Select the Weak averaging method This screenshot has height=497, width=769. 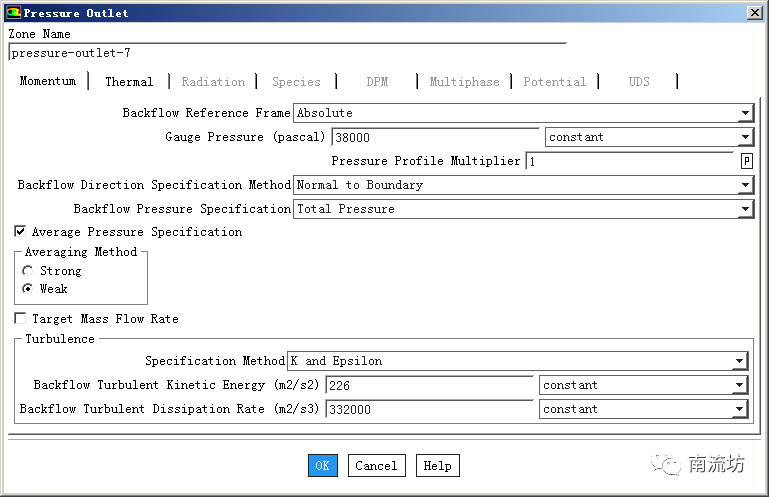click(28, 289)
